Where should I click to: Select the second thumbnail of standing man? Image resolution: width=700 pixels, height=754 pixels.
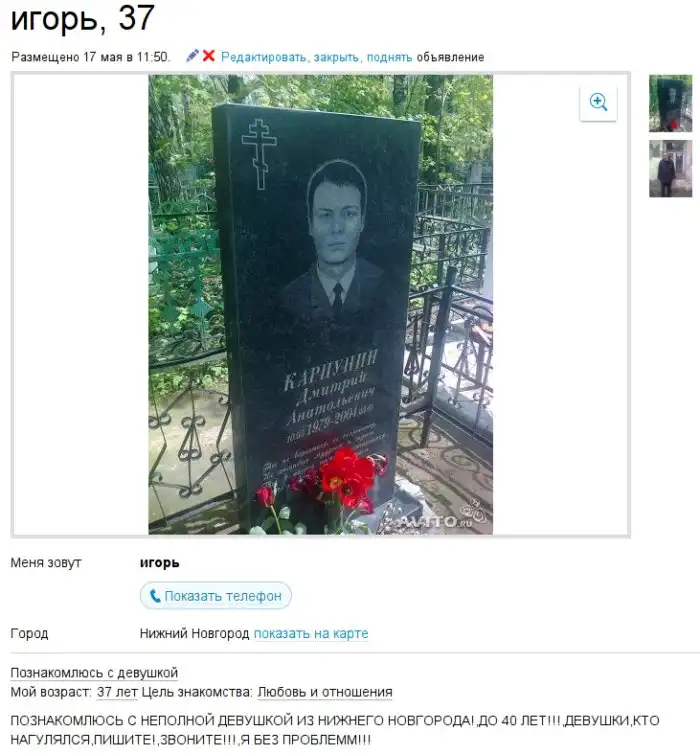671,169
